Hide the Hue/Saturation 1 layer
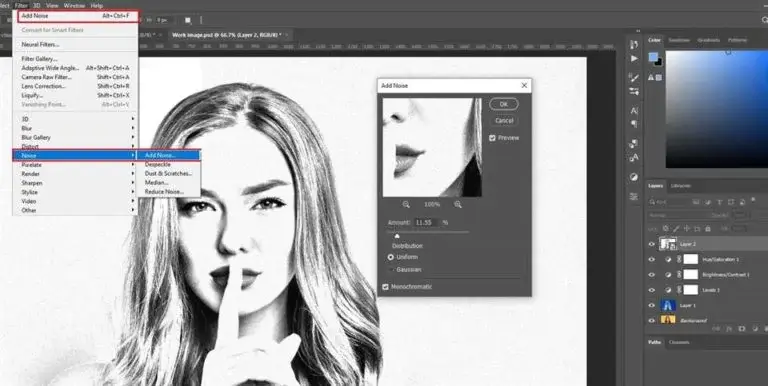The height and width of the screenshot is (386, 768). [651, 259]
